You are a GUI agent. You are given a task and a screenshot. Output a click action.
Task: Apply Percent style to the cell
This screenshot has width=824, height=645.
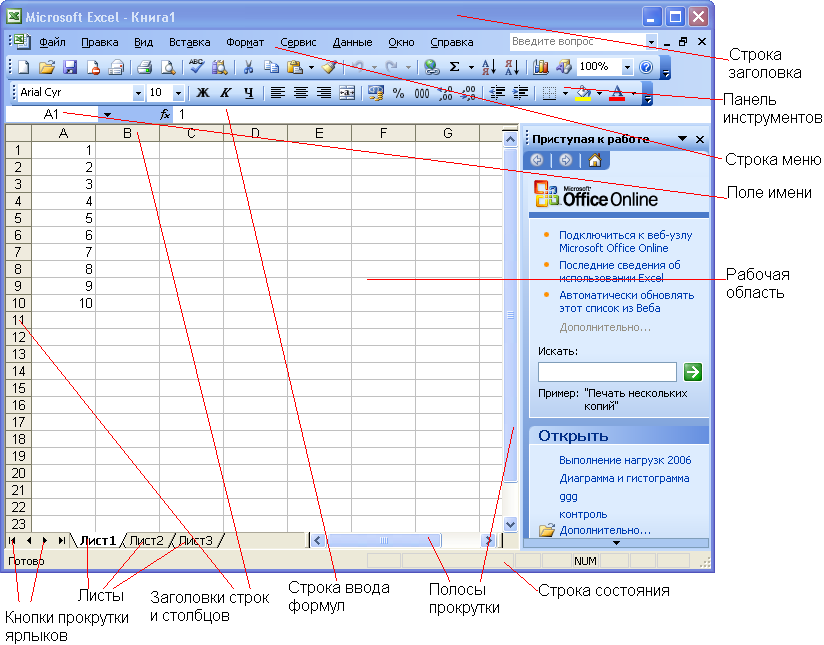(398, 94)
